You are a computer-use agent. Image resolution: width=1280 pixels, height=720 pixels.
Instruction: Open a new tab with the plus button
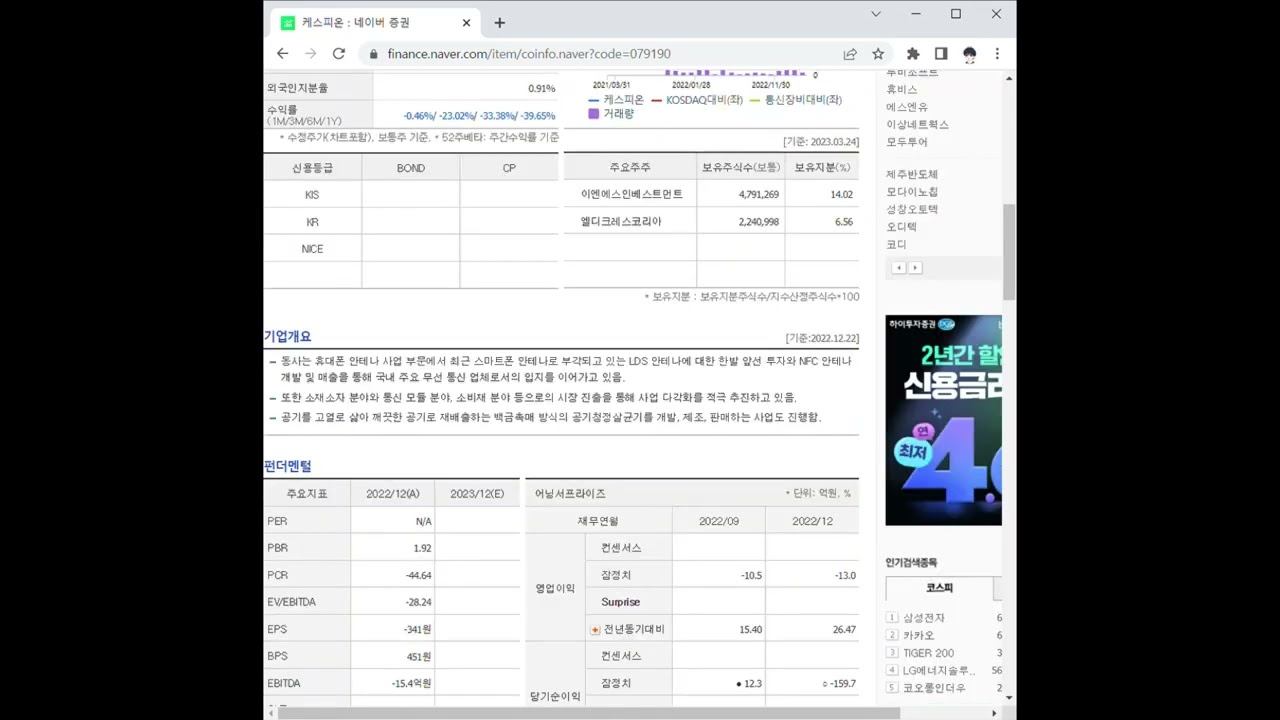click(500, 23)
